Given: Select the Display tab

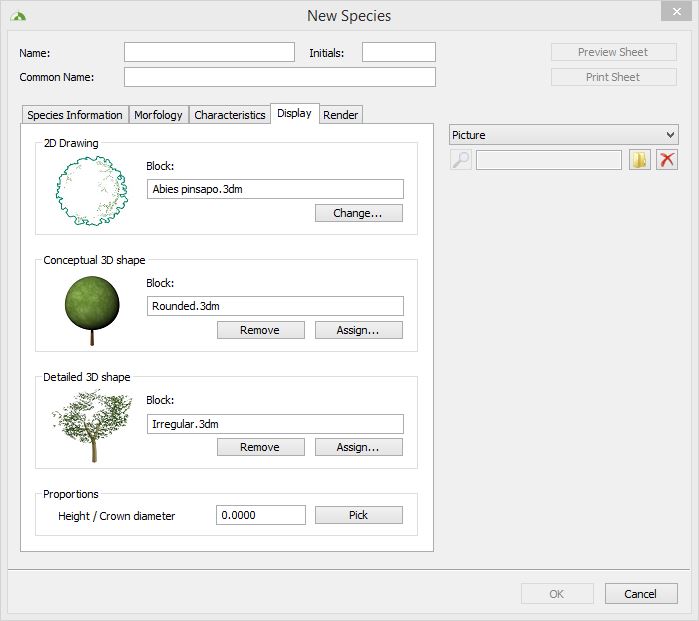Looking at the screenshot, I should click(294, 113).
